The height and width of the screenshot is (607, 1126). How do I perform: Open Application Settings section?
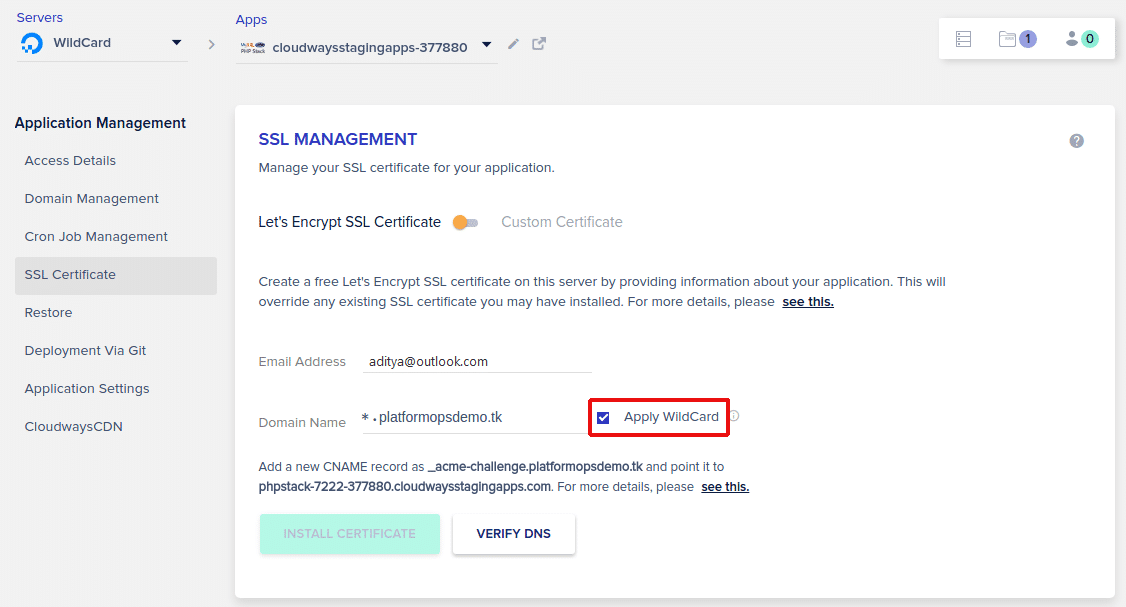(x=87, y=389)
